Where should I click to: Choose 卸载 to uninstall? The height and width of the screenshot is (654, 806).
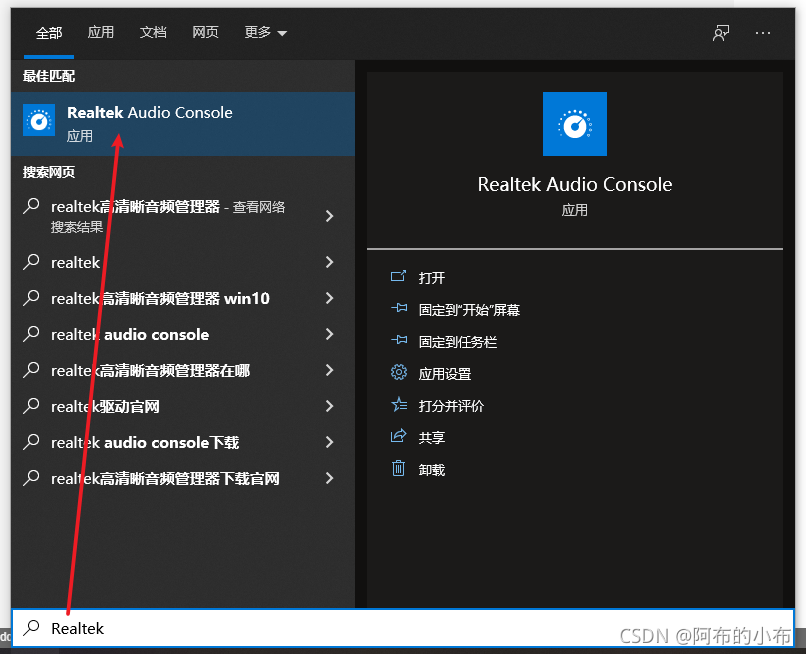pyautogui.click(x=431, y=470)
